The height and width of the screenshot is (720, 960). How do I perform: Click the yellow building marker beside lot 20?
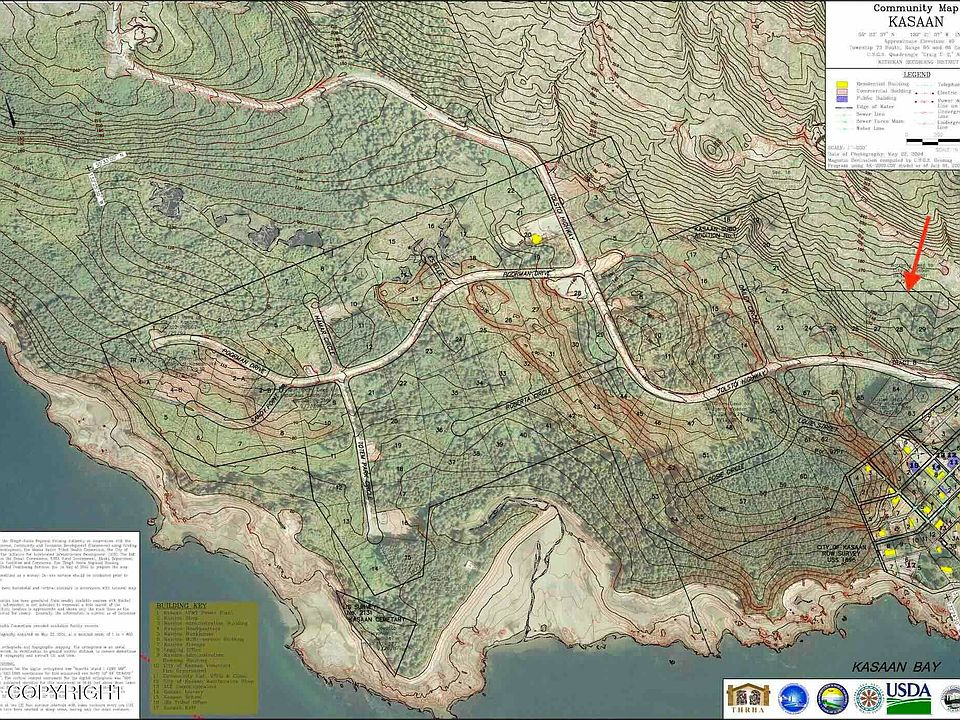point(537,239)
